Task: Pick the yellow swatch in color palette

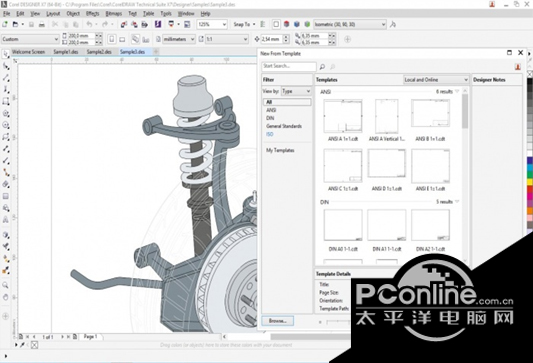Action: [530, 182]
